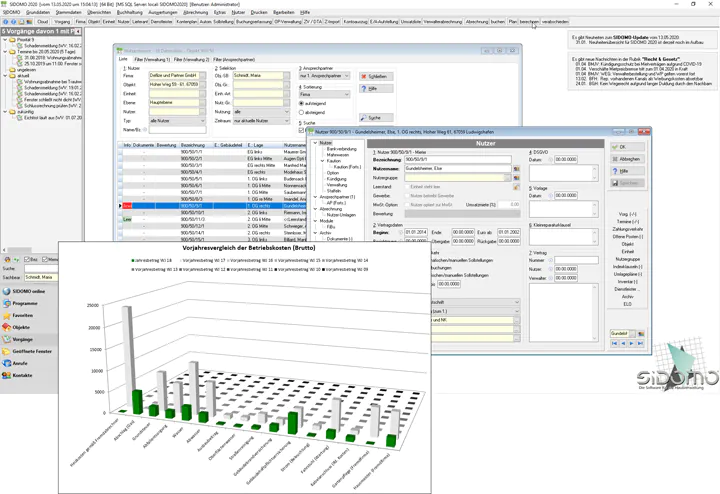Open the SIDOMO online globe icon
Image resolution: width=720 pixels, height=494 pixels.
(x=6, y=291)
